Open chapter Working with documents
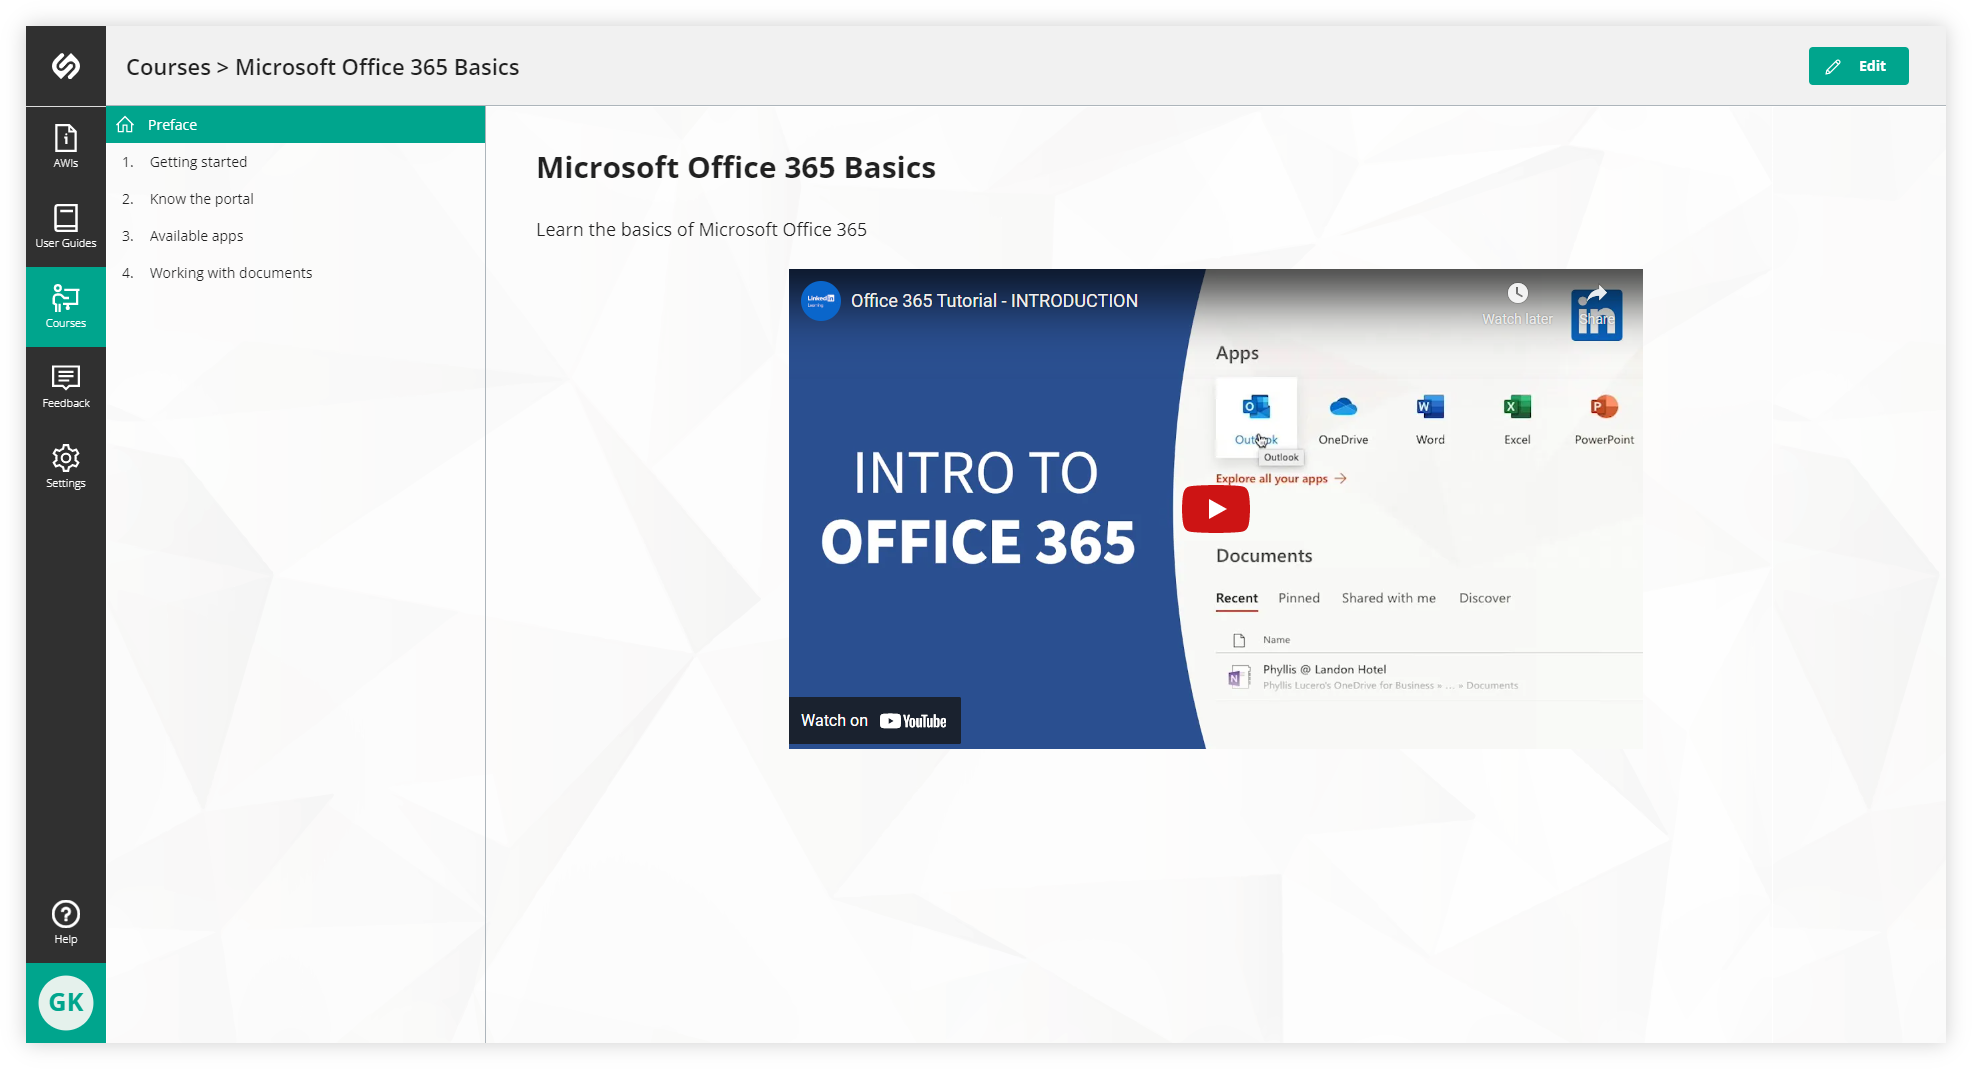 [x=296, y=273]
